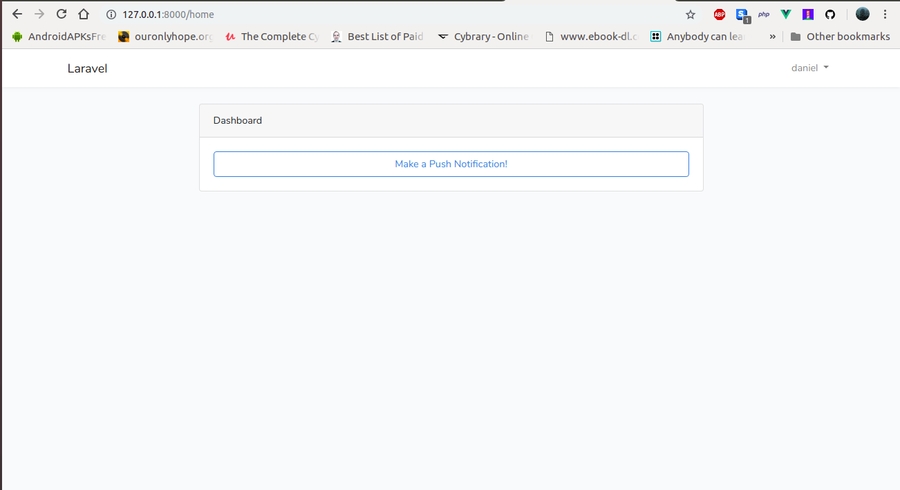Open the Other bookmarks folder
The height and width of the screenshot is (490, 900).
click(839, 37)
